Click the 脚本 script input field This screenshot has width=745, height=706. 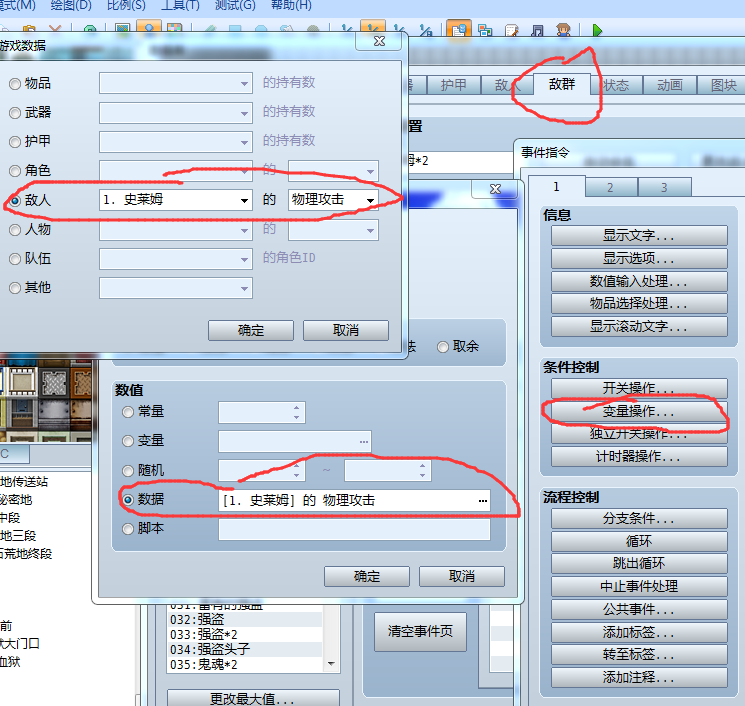click(354, 529)
